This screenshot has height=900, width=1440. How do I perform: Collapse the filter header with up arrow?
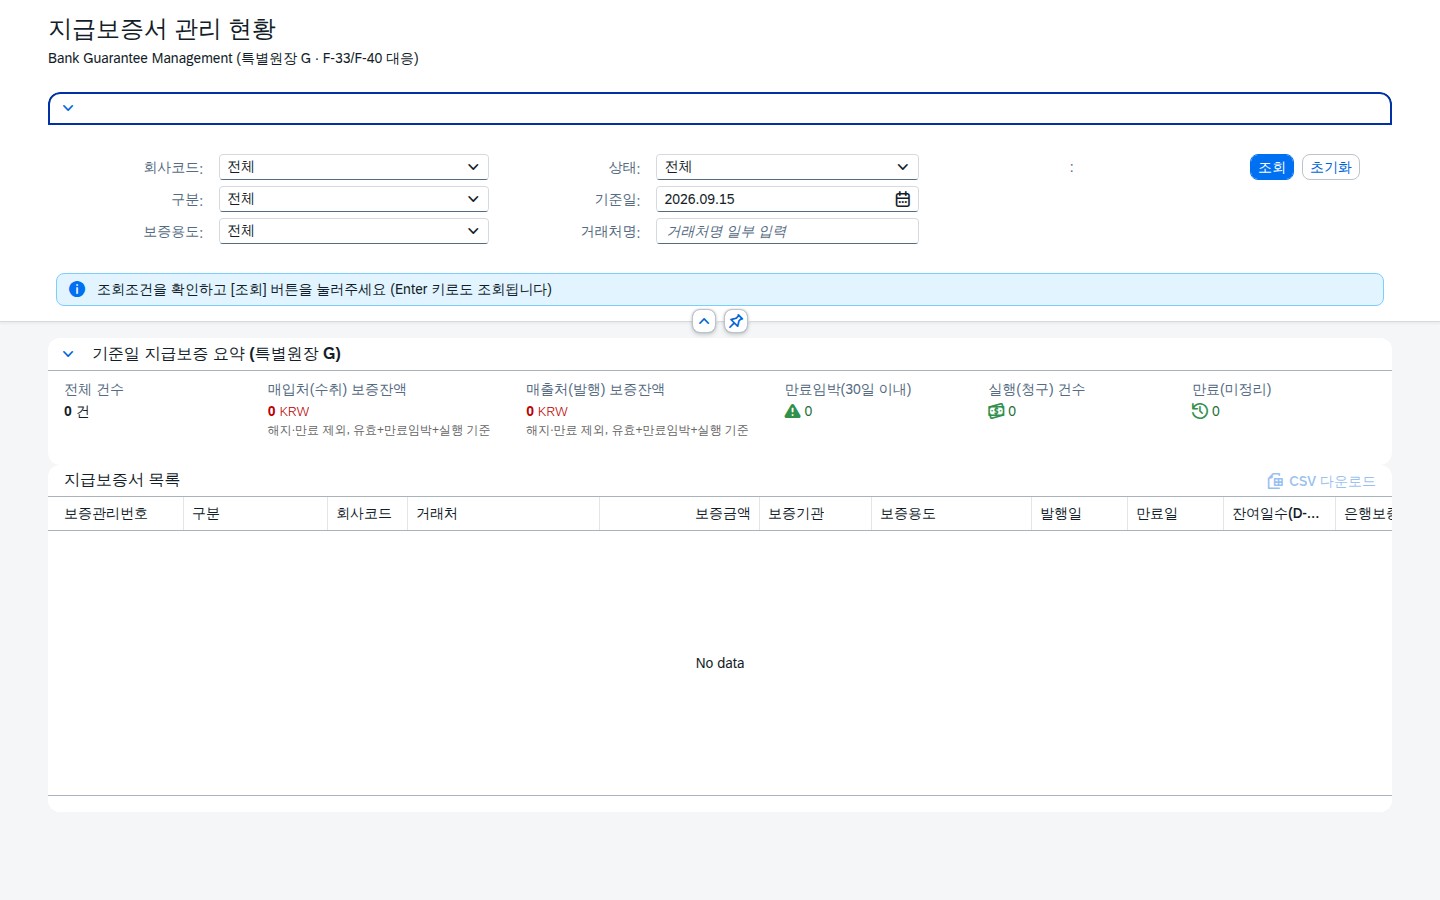tap(704, 321)
